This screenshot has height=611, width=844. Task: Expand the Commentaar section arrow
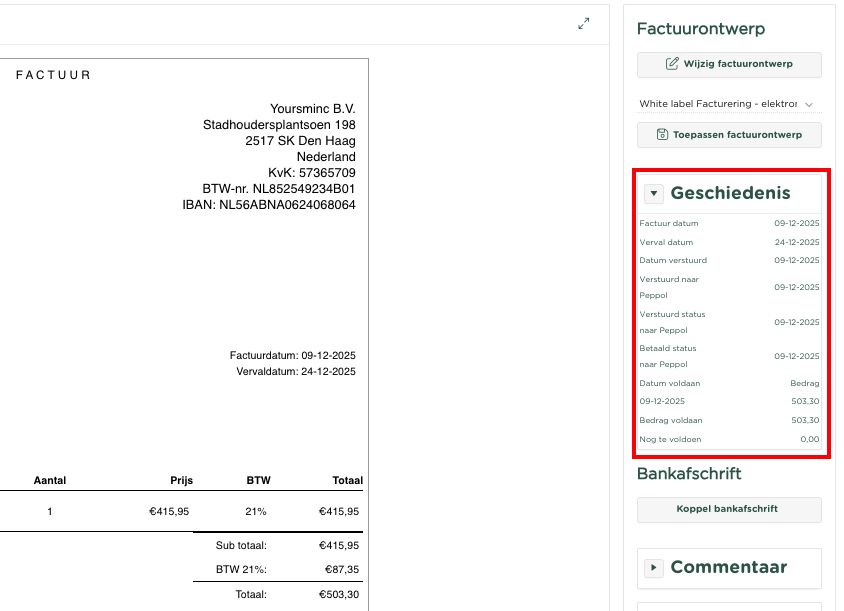click(654, 568)
